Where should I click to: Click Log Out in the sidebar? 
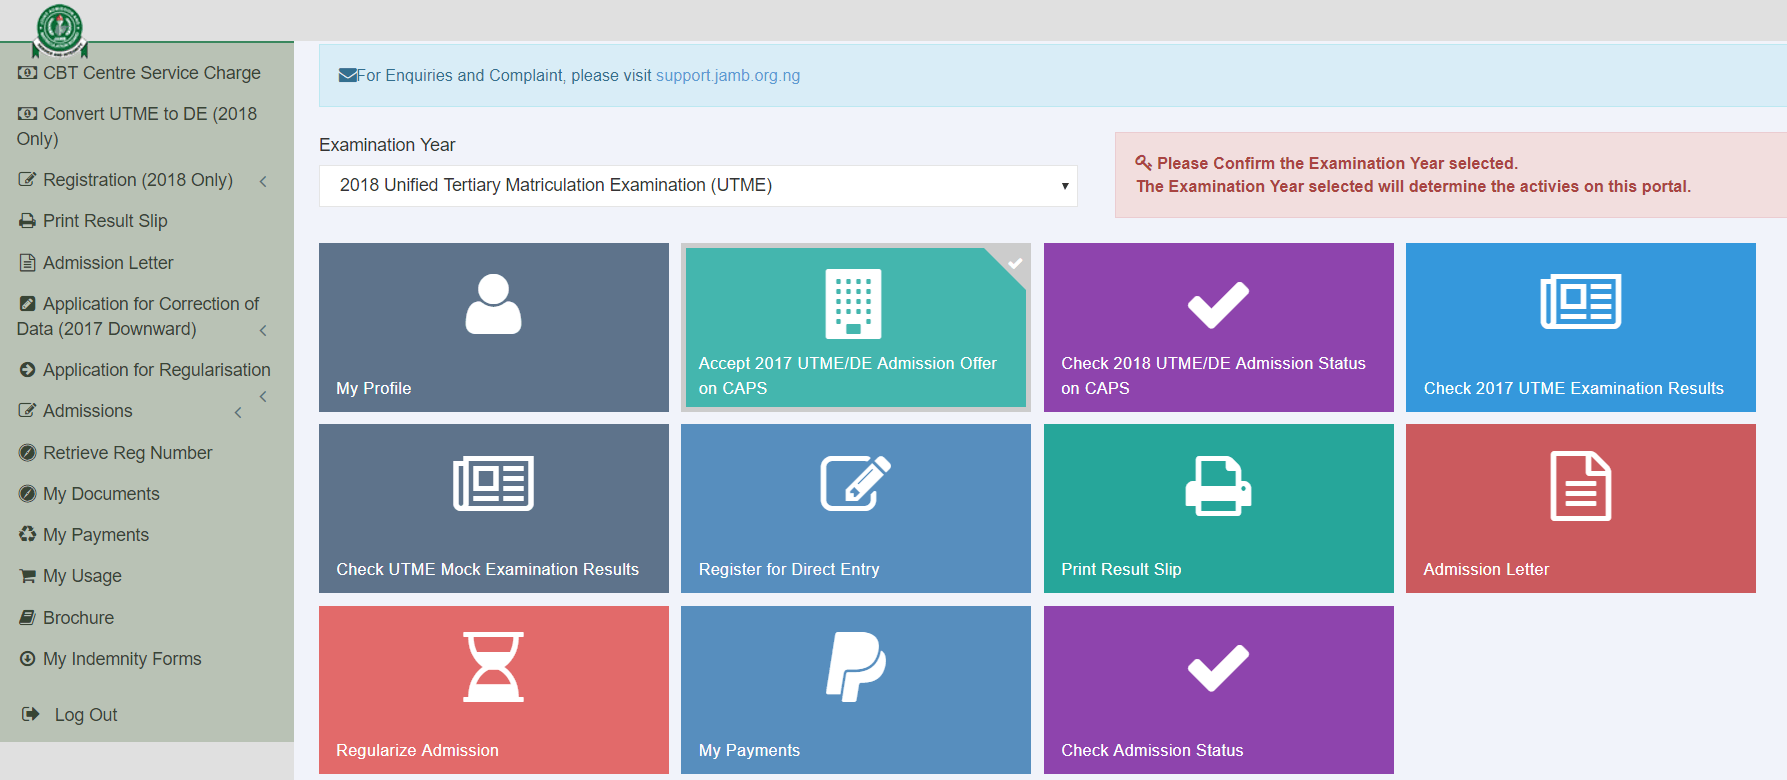(x=85, y=715)
